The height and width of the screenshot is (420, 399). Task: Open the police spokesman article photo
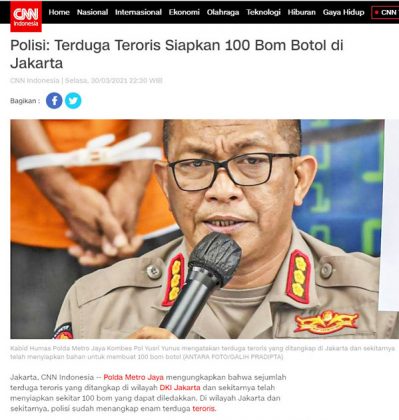coord(197,229)
